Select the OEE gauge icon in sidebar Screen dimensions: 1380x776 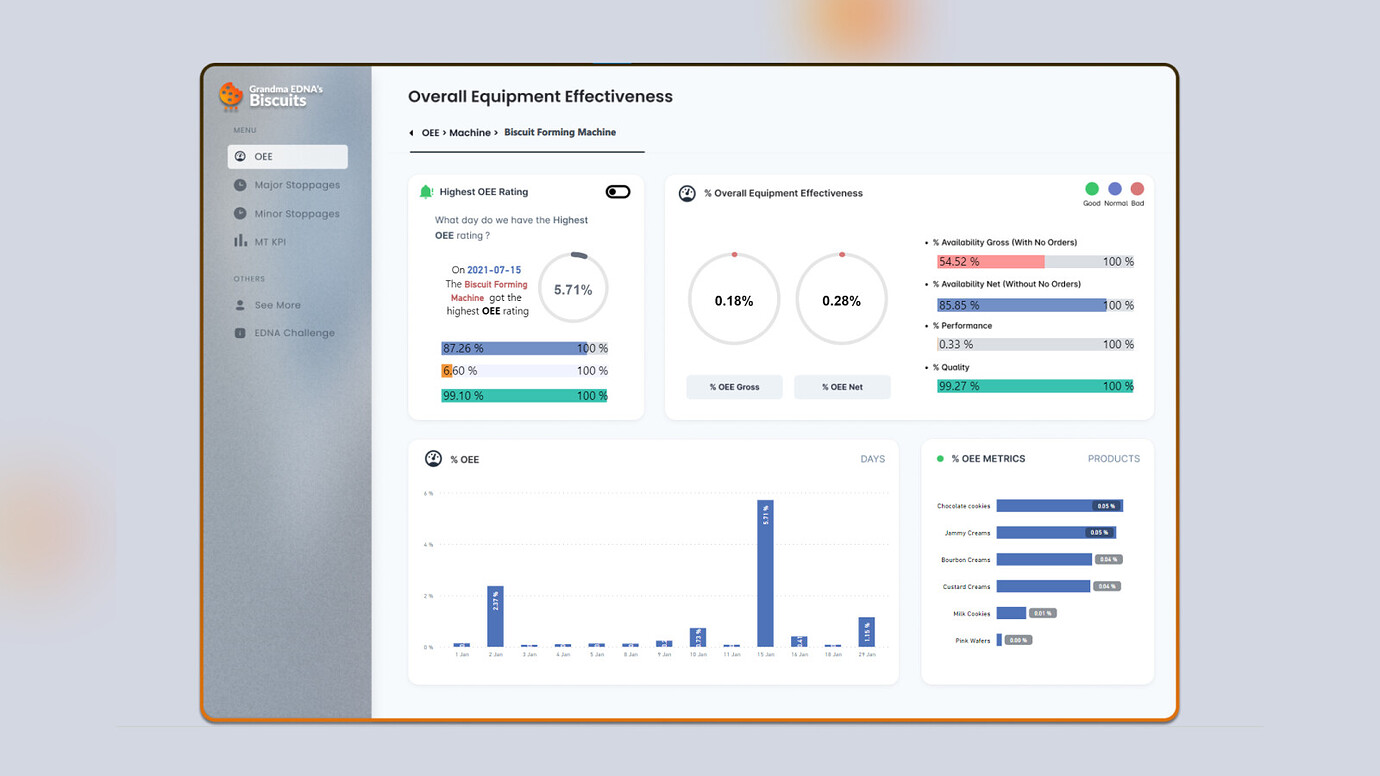click(239, 156)
